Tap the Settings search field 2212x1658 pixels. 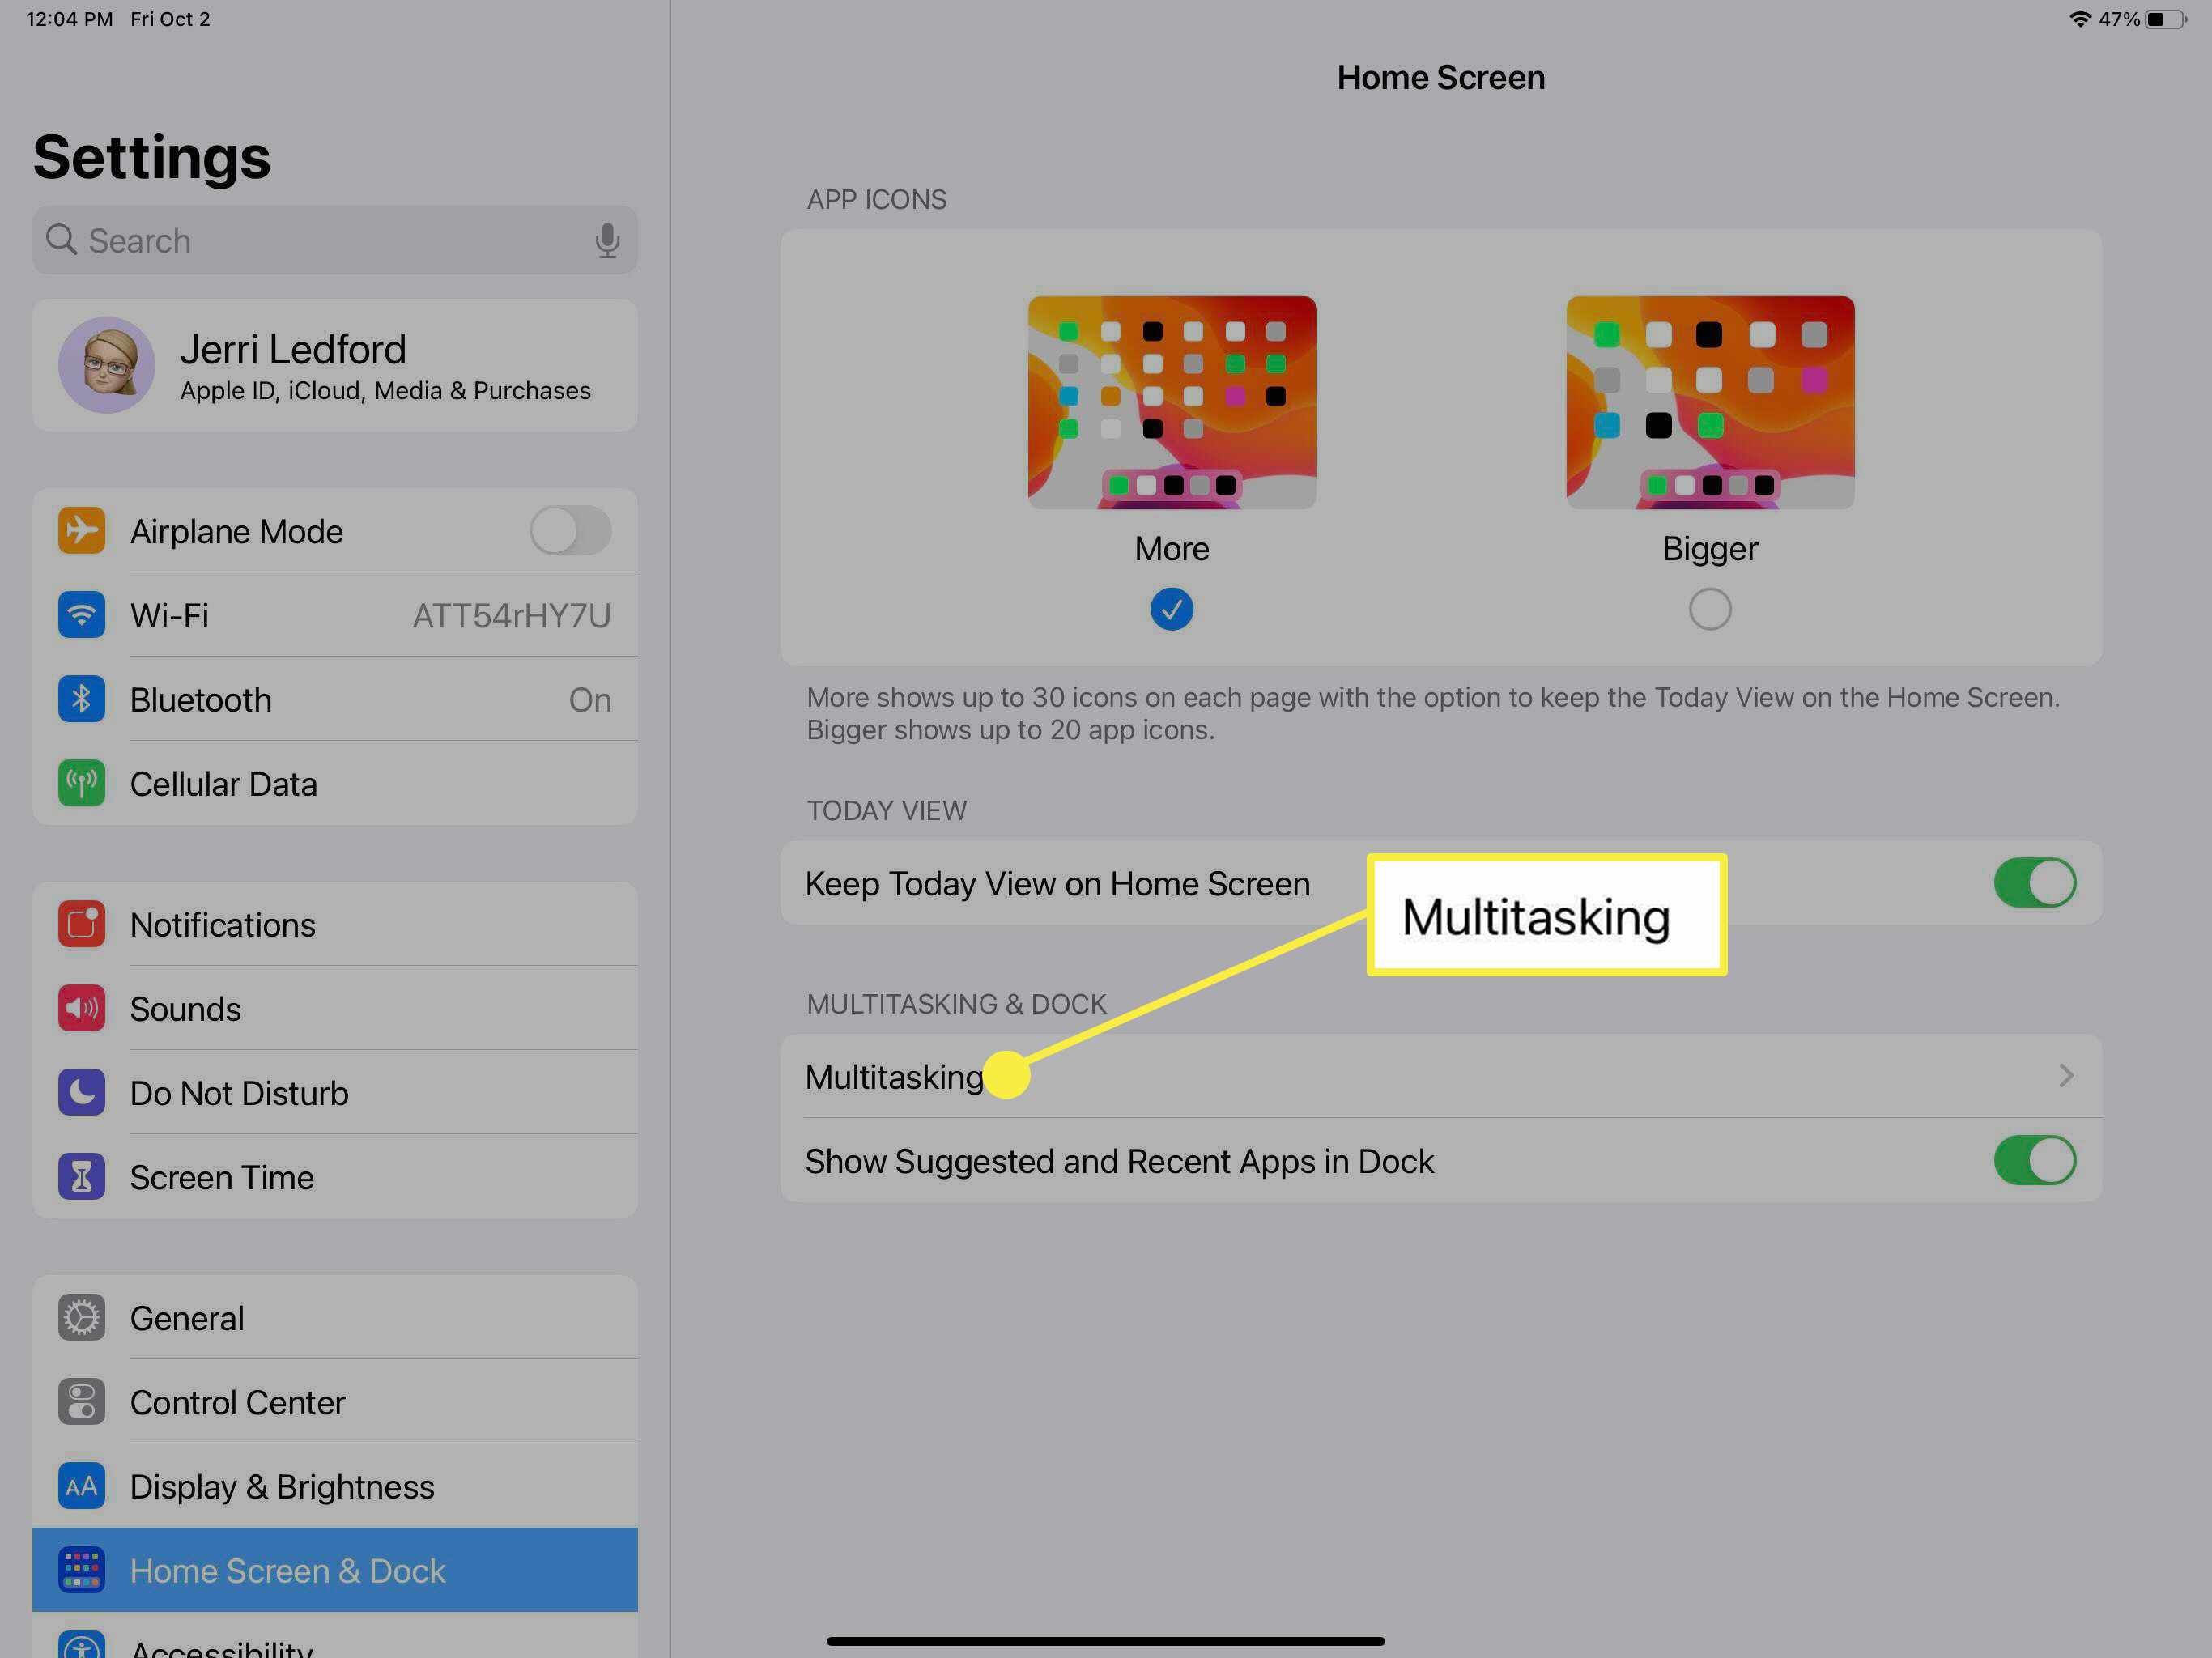click(x=334, y=239)
